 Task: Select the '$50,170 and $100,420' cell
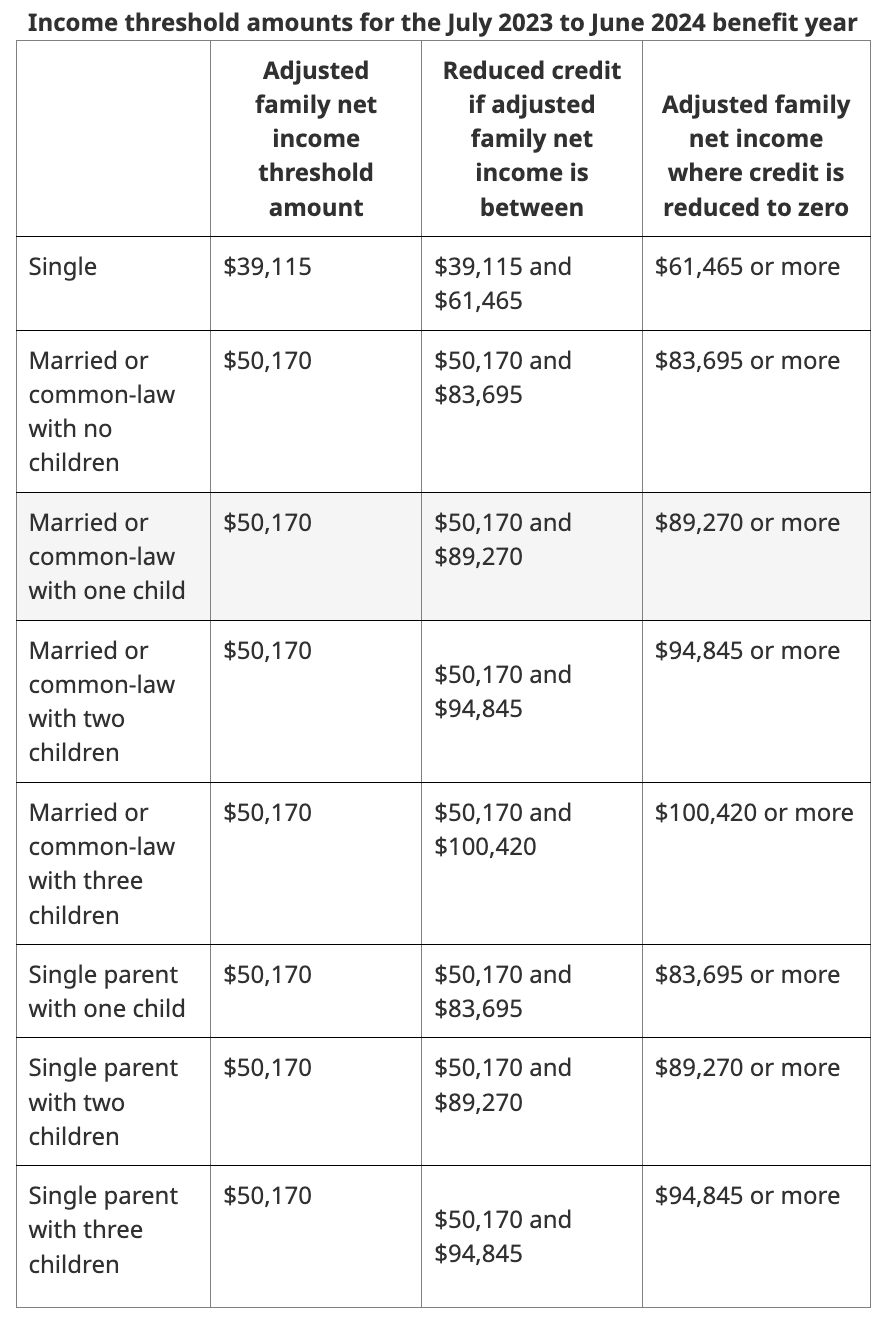pos(503,830)
